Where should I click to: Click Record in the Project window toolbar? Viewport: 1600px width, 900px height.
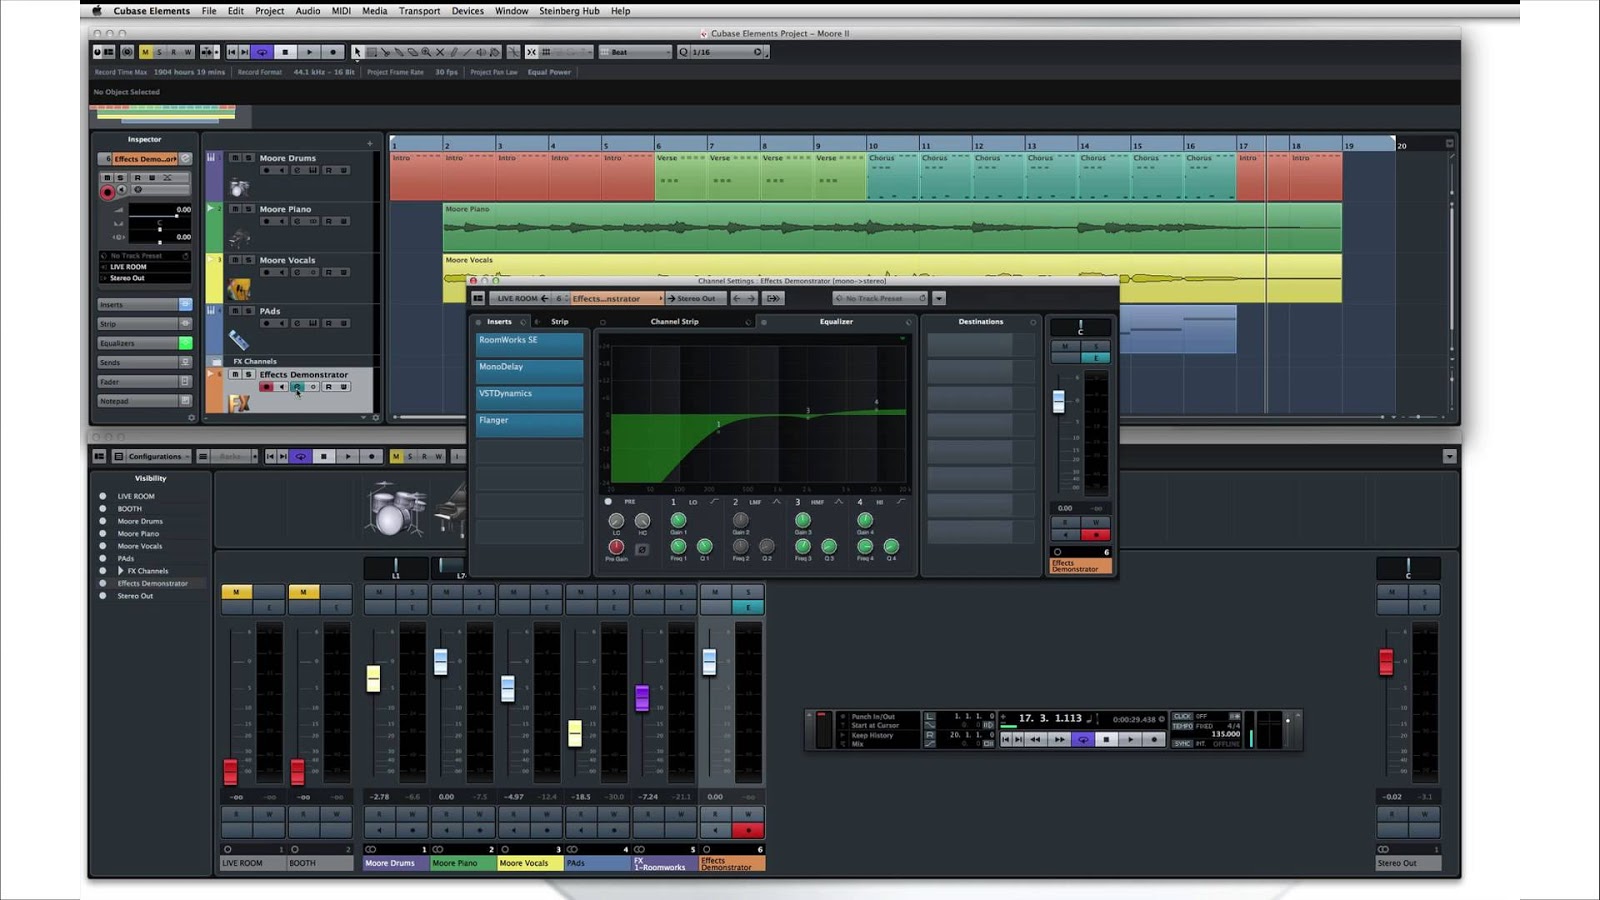pyautogui.click(x=333, y=52)
